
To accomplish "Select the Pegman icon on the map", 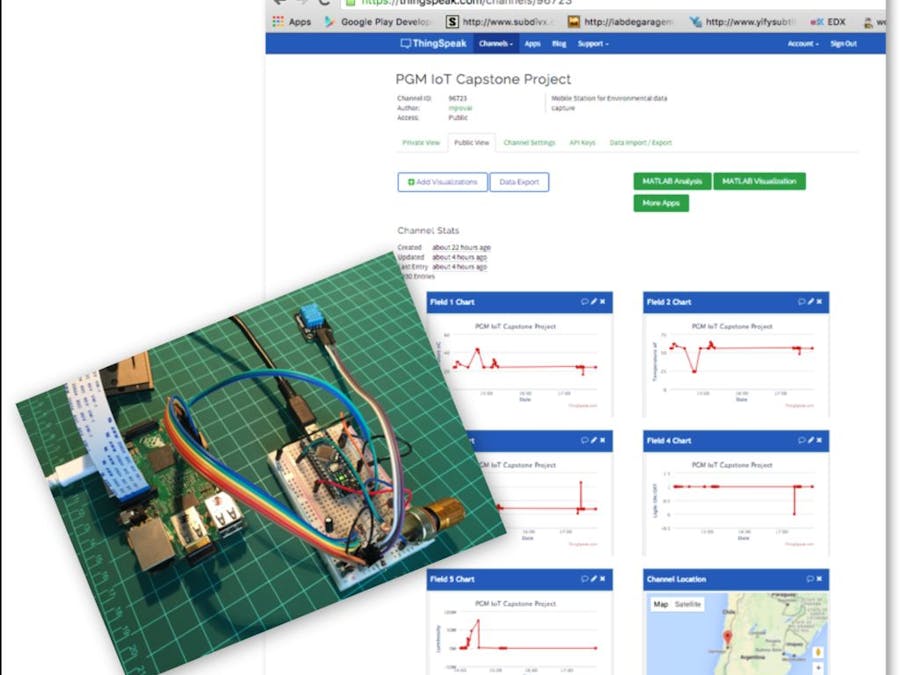I will [818, 650].
